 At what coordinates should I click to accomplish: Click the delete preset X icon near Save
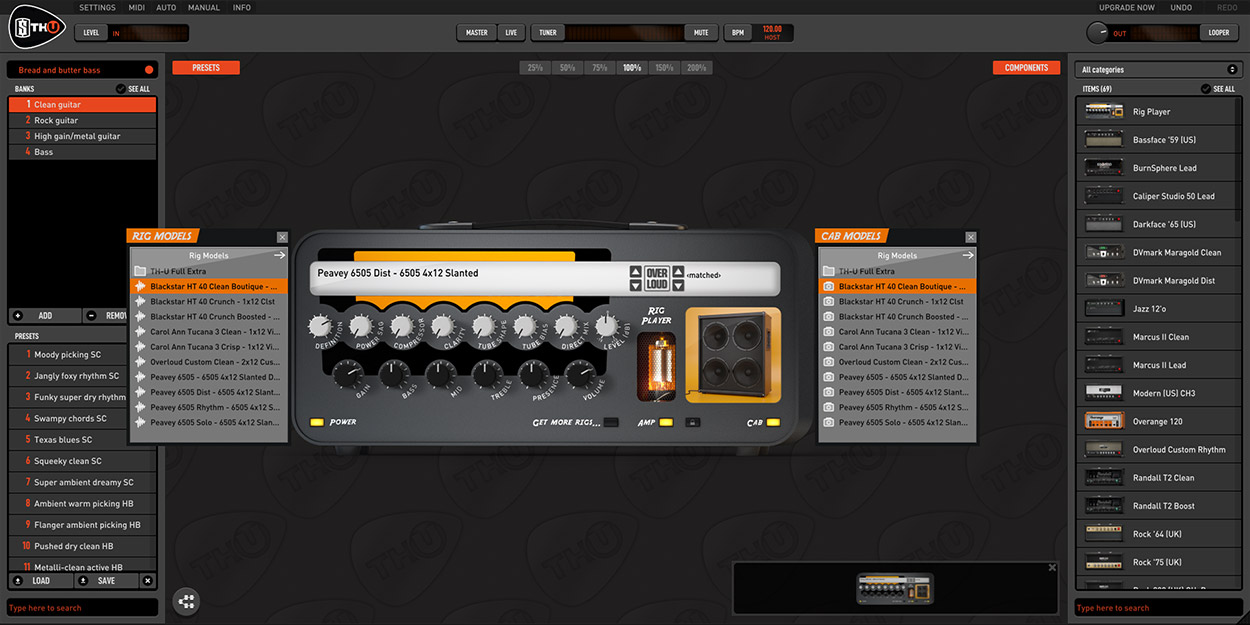point(148,580)
